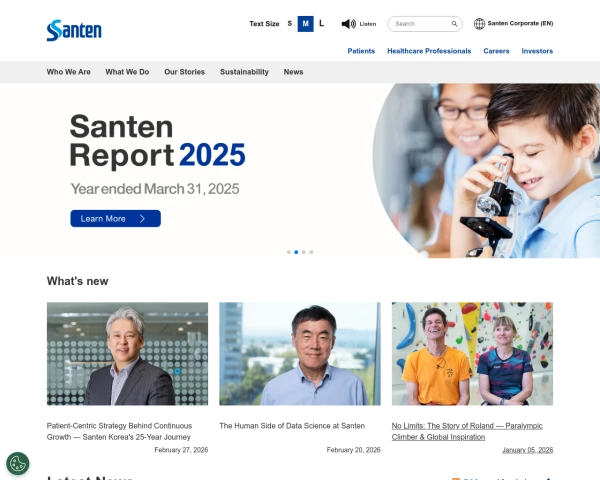
Task: Click the Learn More button
Action: pos(116,219)
